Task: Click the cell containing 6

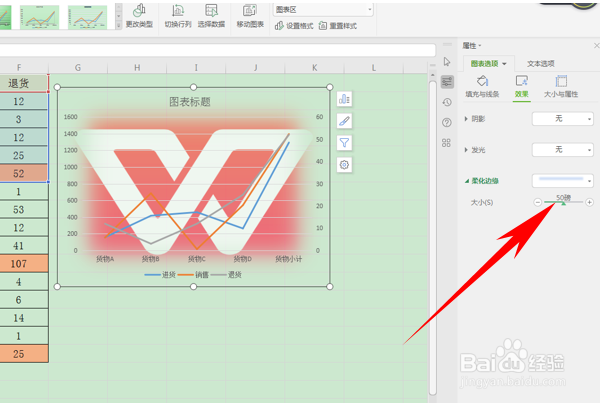Action: point(24,300)
